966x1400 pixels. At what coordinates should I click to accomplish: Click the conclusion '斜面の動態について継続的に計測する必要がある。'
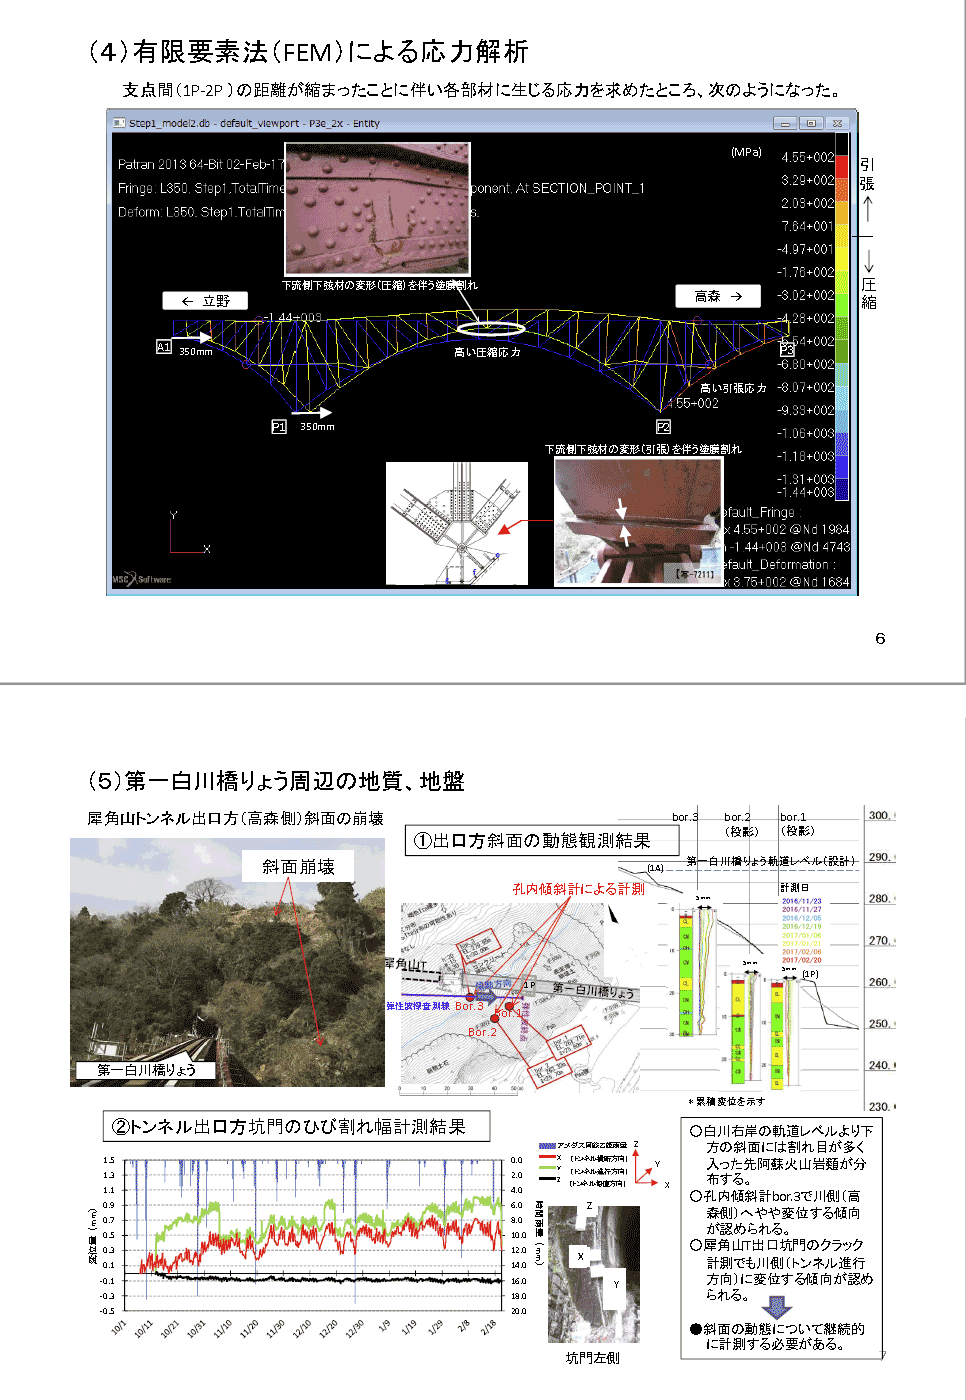pos(777,1336)
